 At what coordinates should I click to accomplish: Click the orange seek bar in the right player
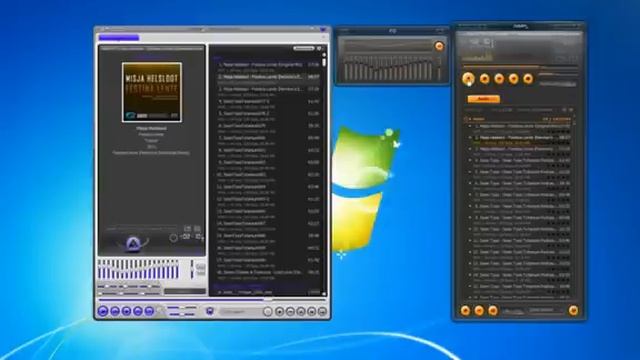coord(520,66)
